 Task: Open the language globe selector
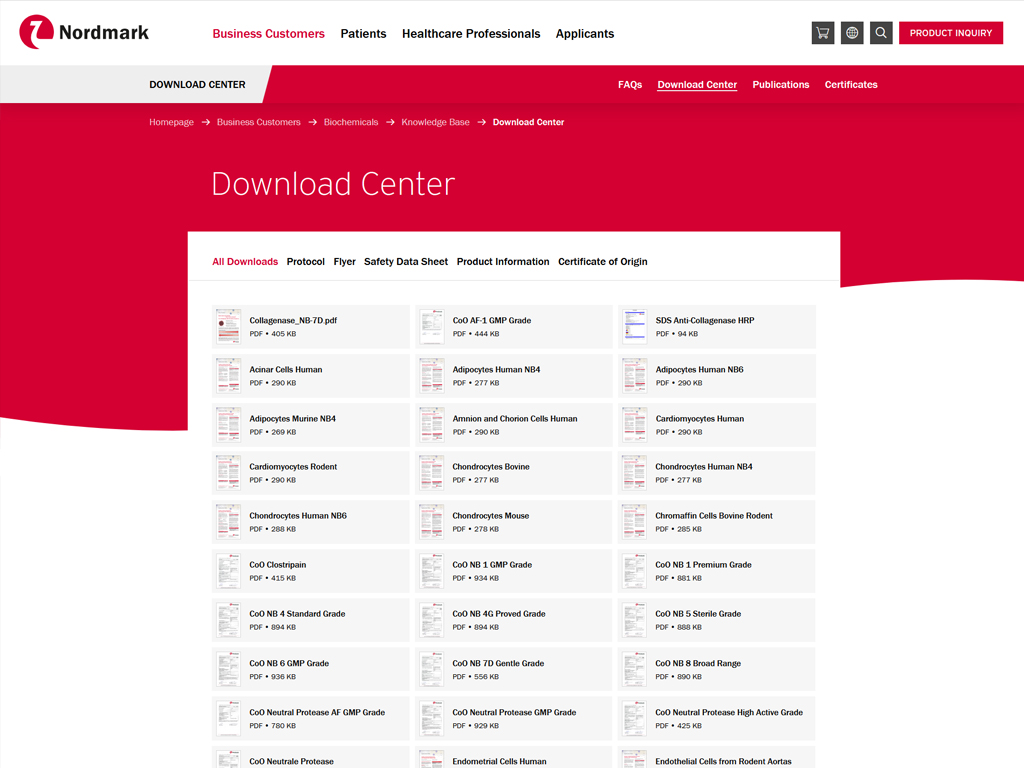pos(852,33)
